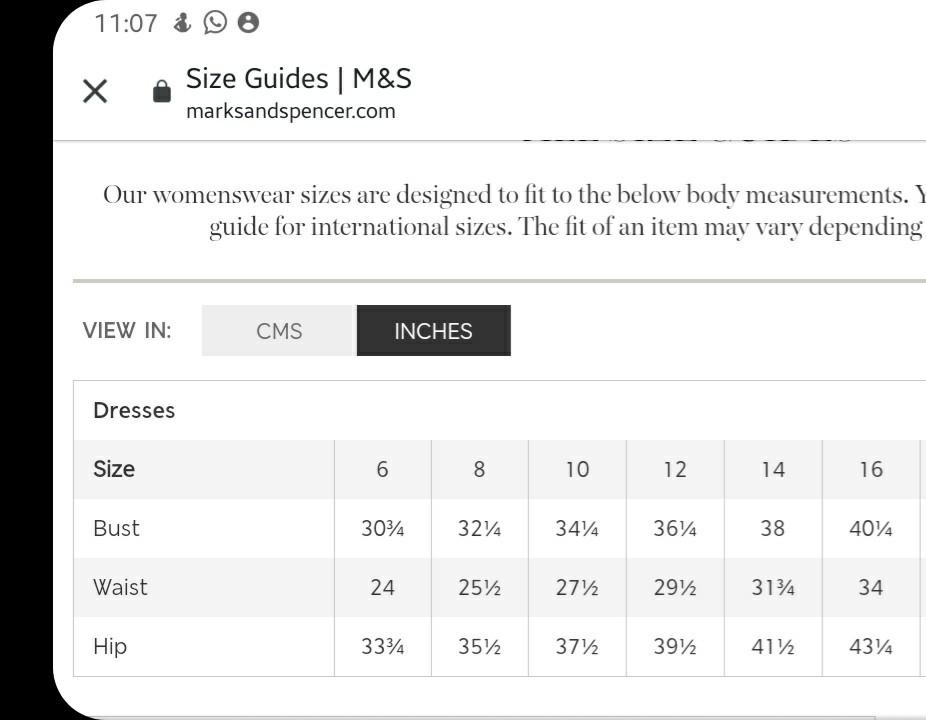The height and width of the screenshot is (720, 926).
Task: Tap the 11:07 clock in status bar
Action: 126,24
